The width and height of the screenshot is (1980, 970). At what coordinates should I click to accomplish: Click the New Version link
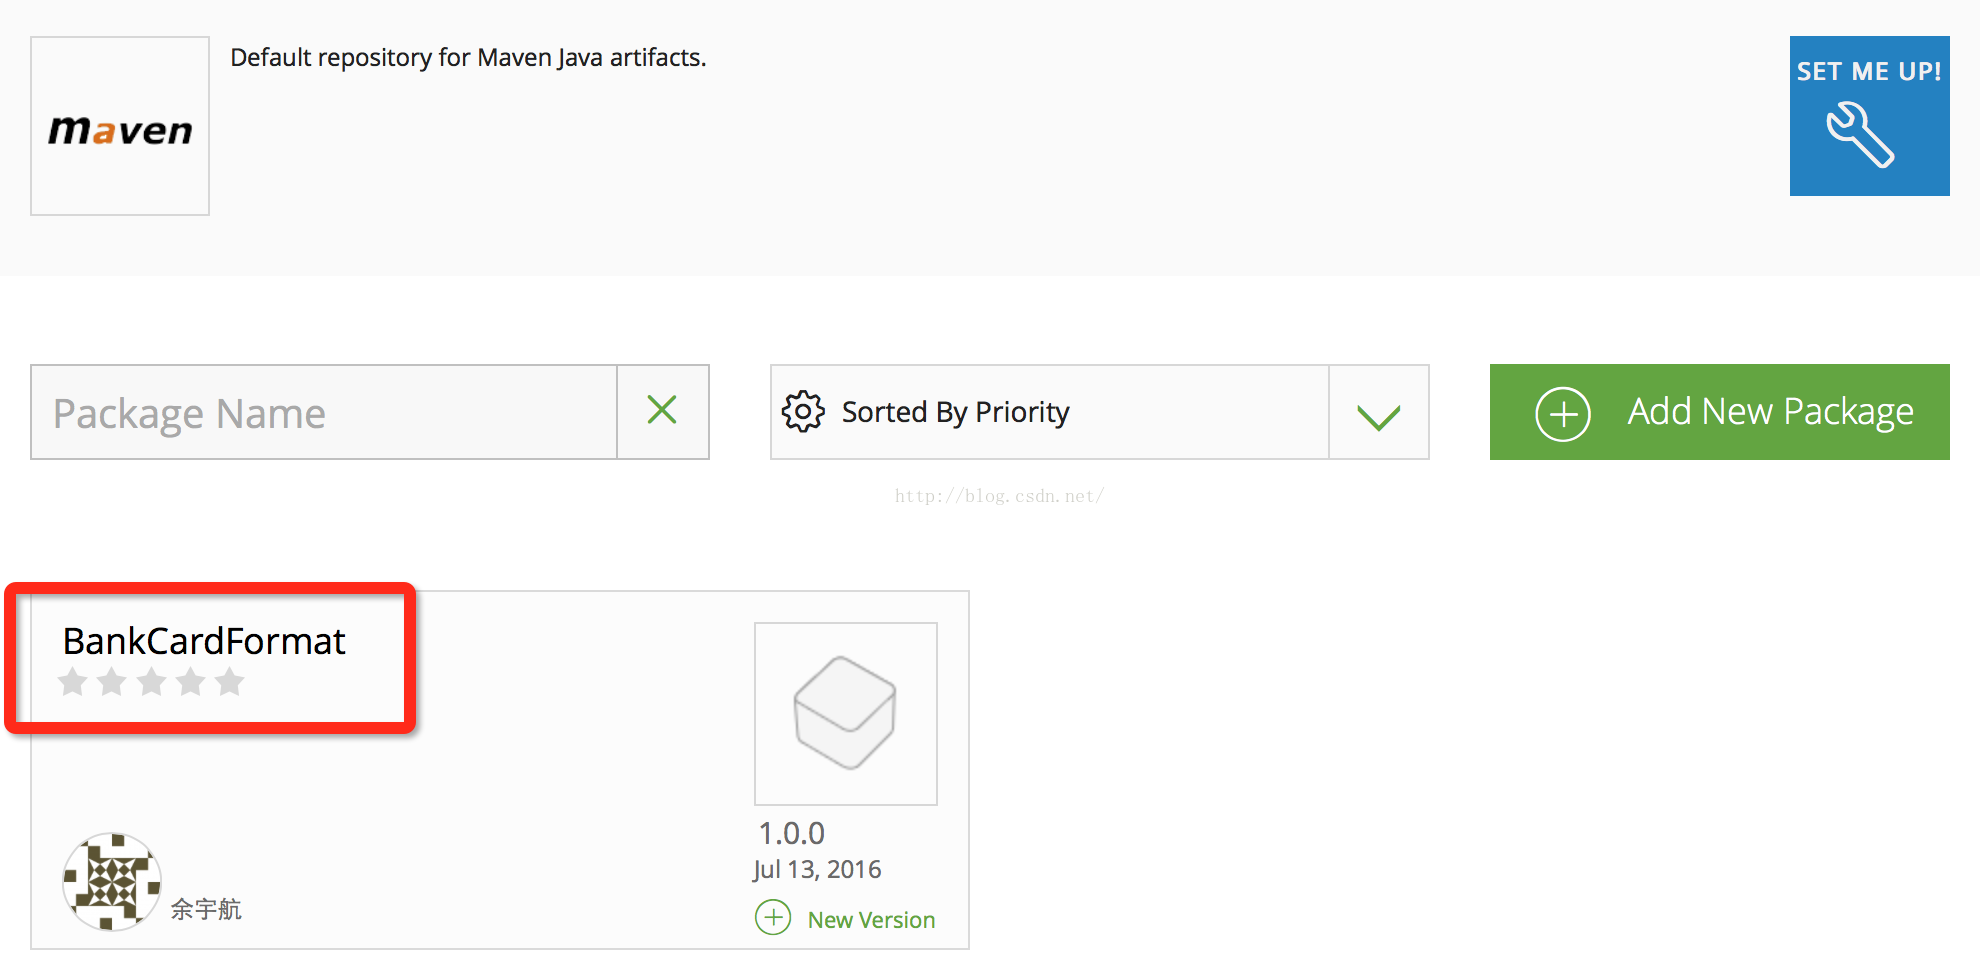[871, 920]
